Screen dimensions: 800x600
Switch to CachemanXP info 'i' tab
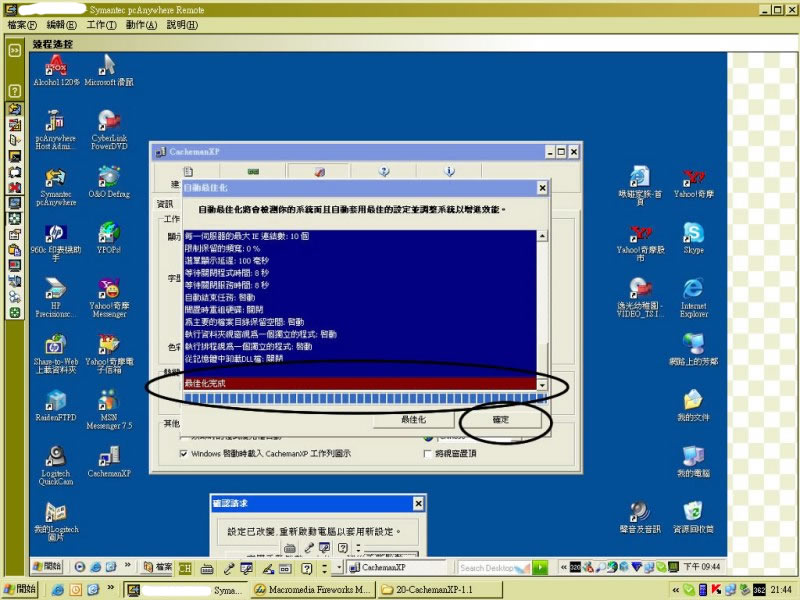tap(449, 171)
